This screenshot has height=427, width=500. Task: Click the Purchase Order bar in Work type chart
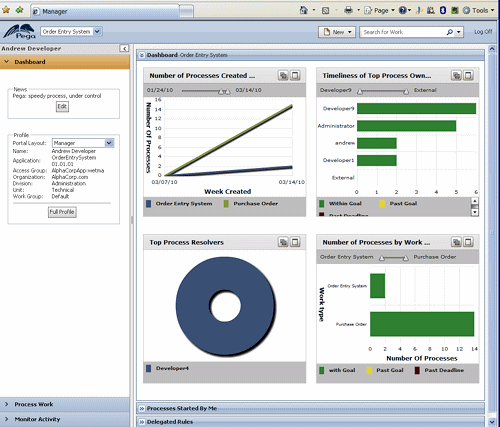pos(422,324)
